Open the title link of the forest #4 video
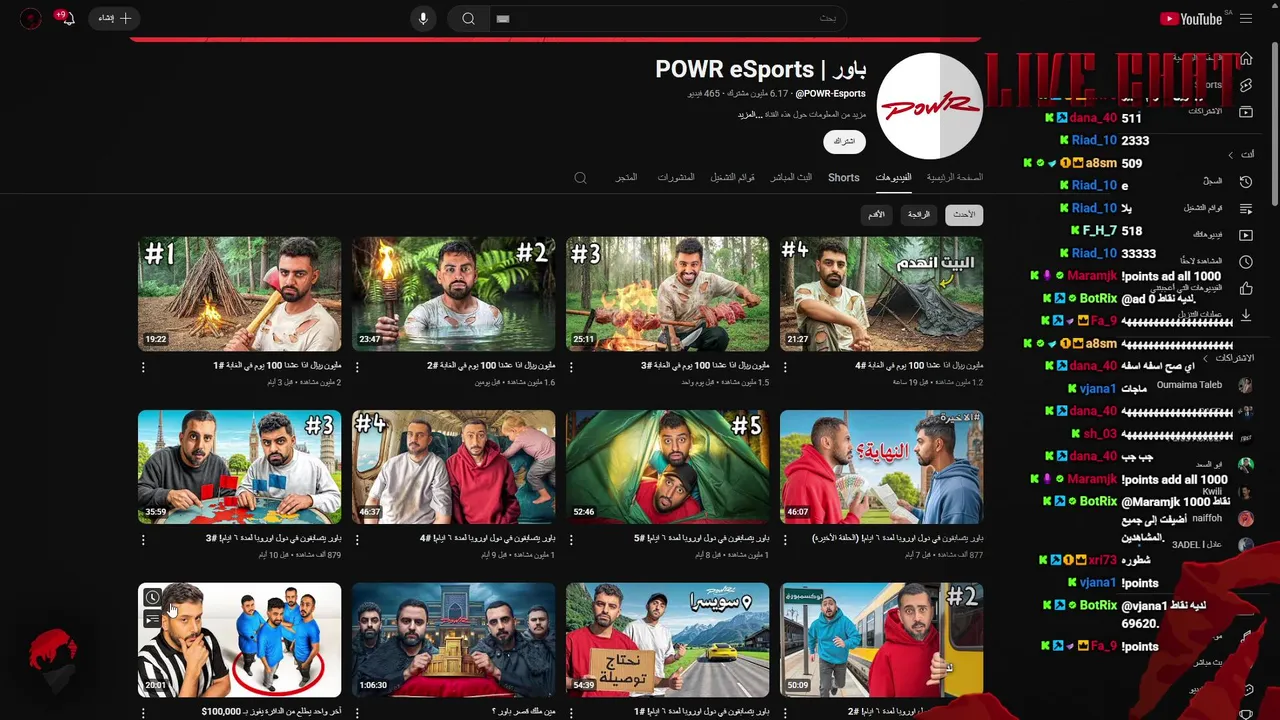Viewport: 1280px width, 720px height. (919, 365)
